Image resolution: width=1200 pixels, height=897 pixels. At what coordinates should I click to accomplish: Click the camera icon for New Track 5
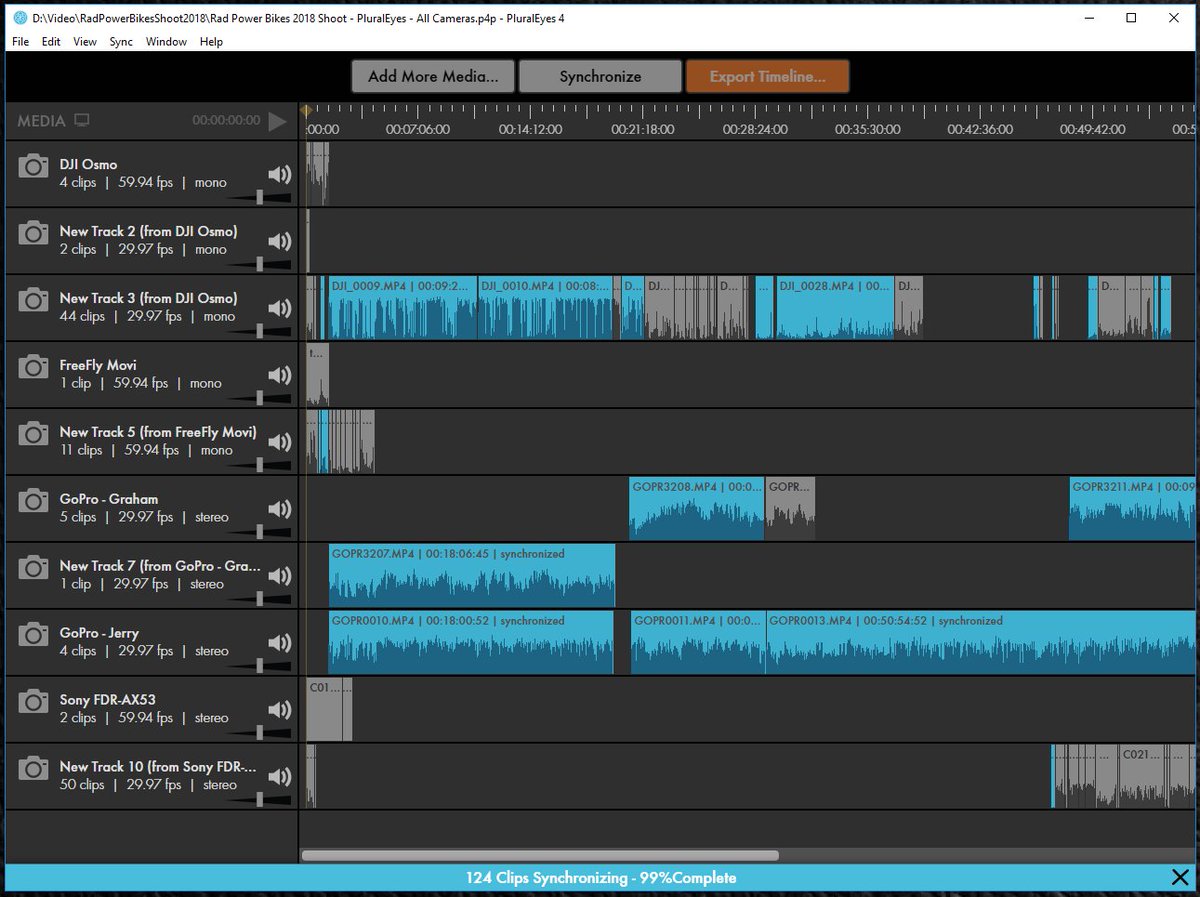click(34, 434)
